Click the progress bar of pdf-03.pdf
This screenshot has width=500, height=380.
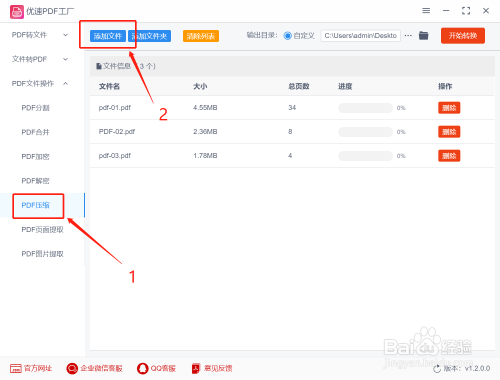click(x=366, y=156)
